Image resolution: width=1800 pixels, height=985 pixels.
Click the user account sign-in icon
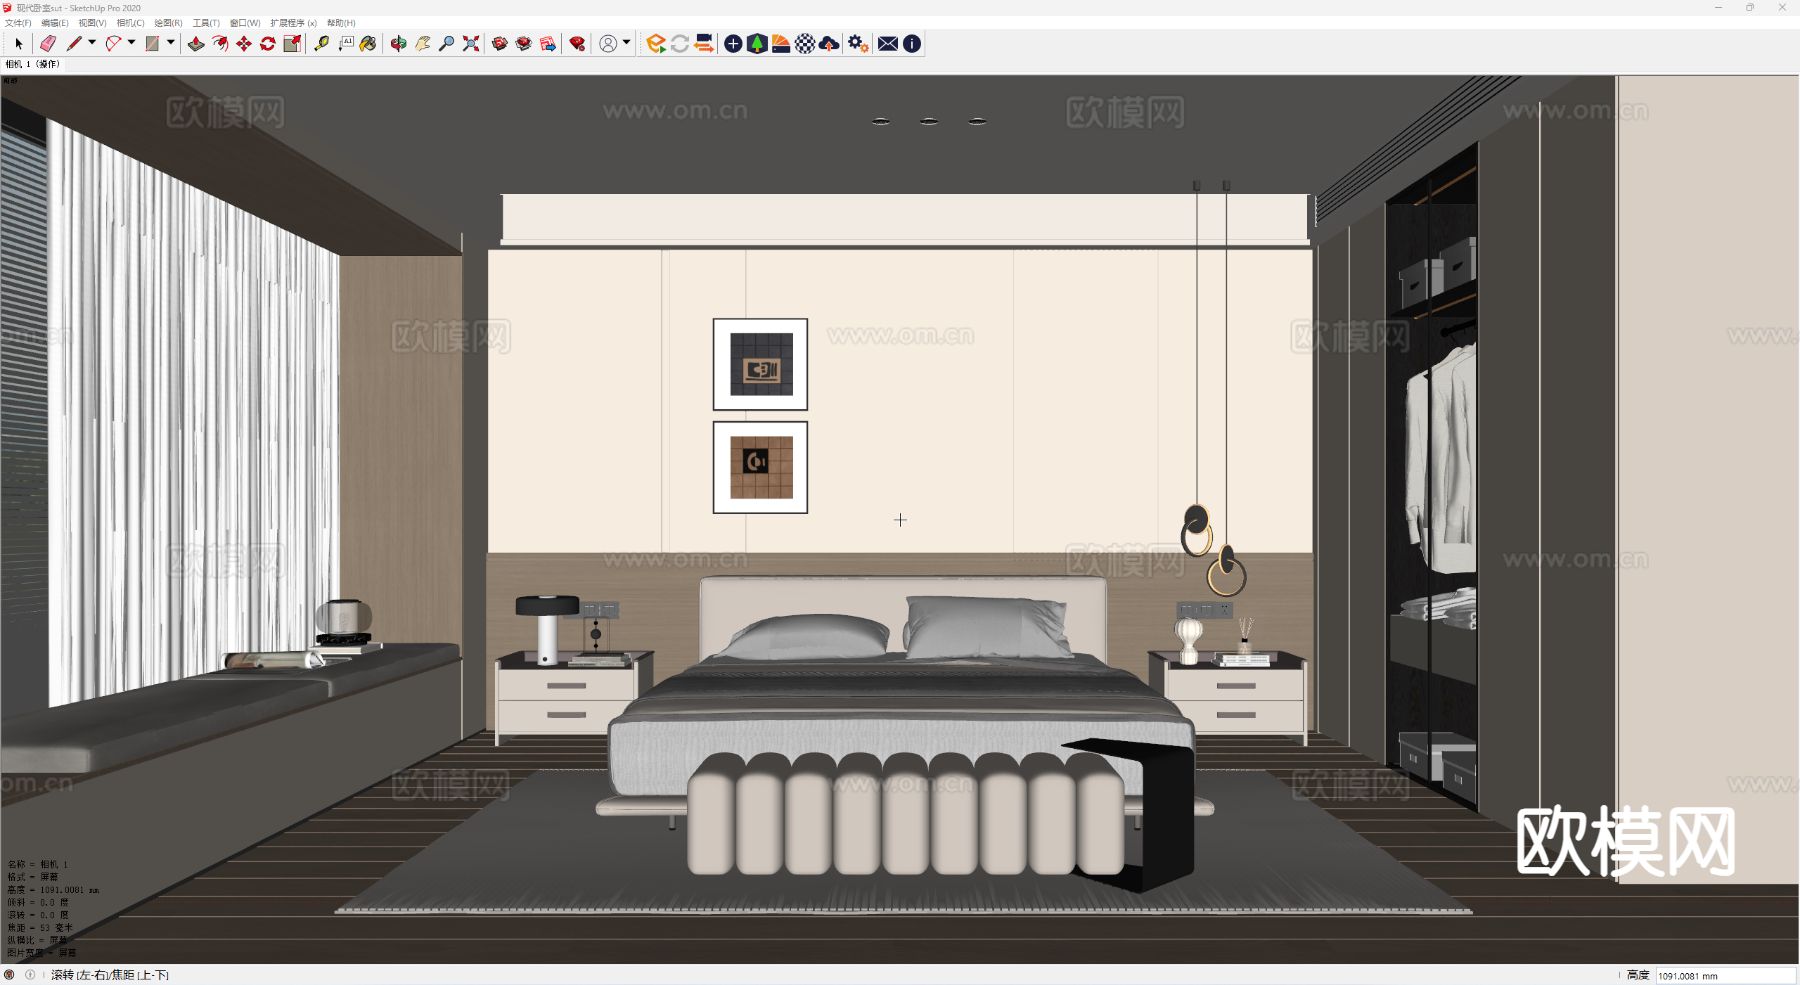click(x=608, y=43)
